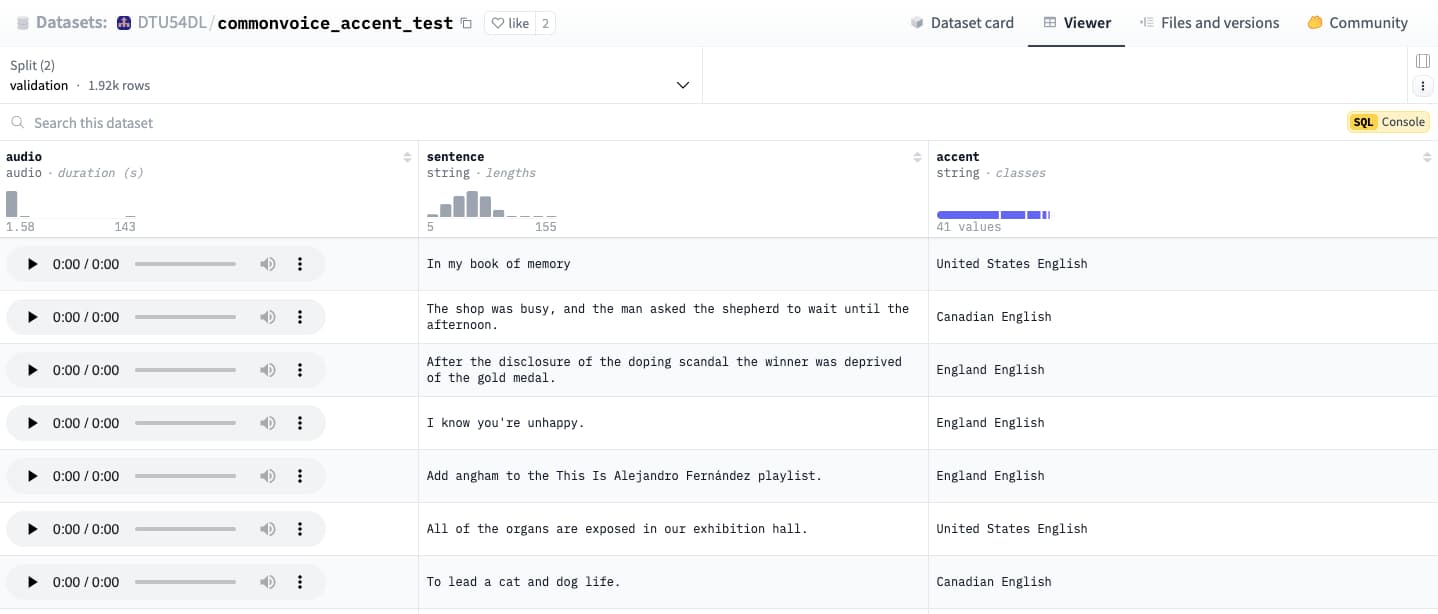This screenshot has height=614, width=1438.
Task: Open the vertical options menu below the panel icon
Action: click(1423, 85)
